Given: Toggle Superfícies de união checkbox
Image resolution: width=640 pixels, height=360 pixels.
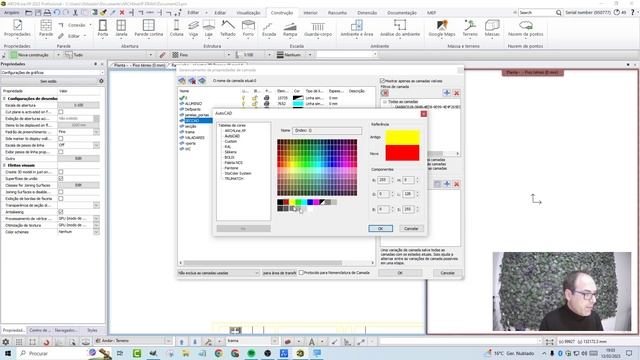Looking at the screenshot, I should pyautogui.click(x=61, y=179).
